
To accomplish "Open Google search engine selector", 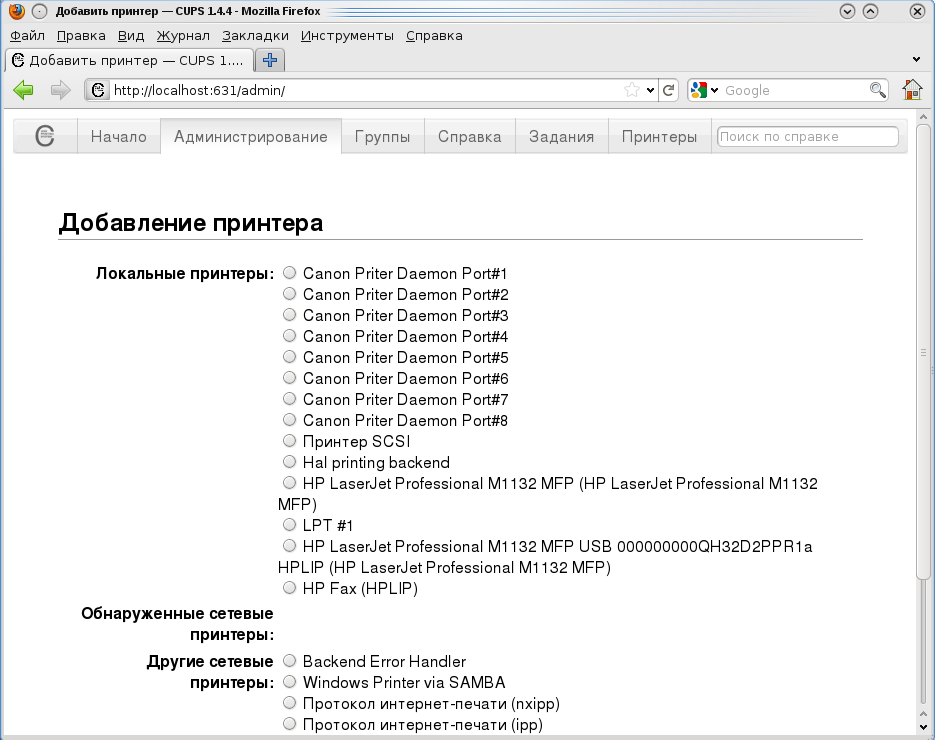I will 704,90.
